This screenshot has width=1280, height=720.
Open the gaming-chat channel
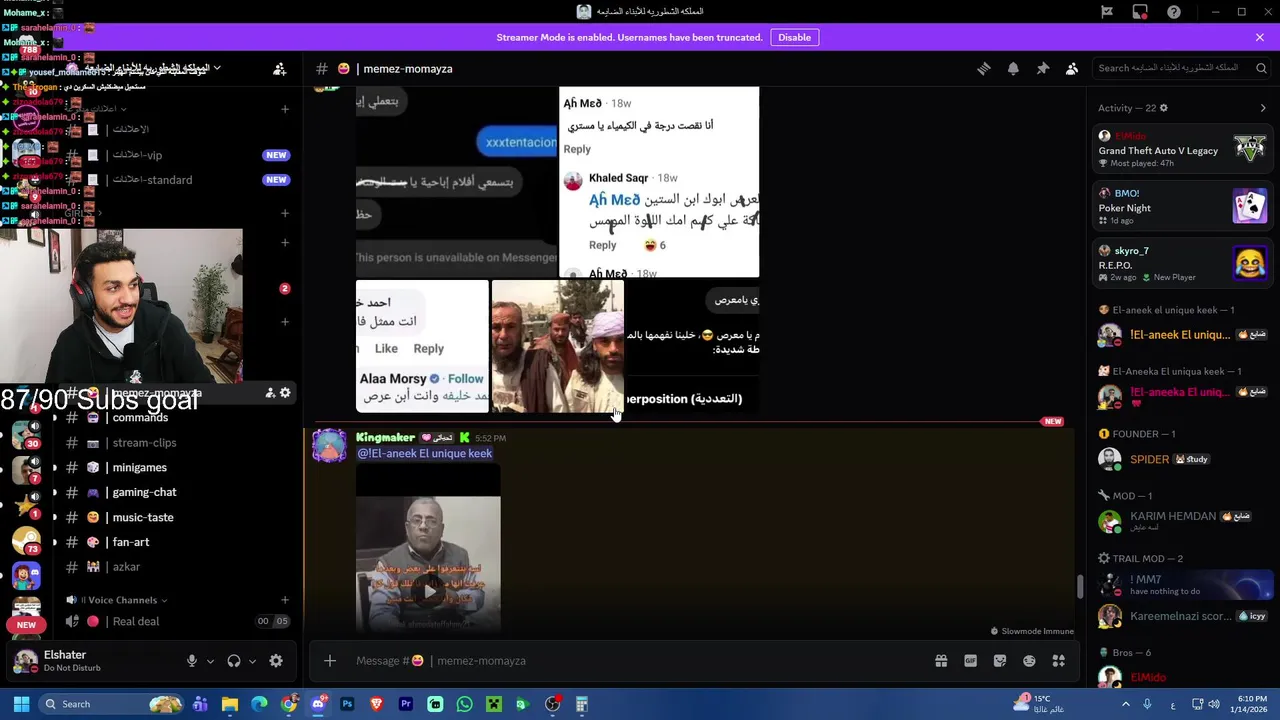coord(144,492)
